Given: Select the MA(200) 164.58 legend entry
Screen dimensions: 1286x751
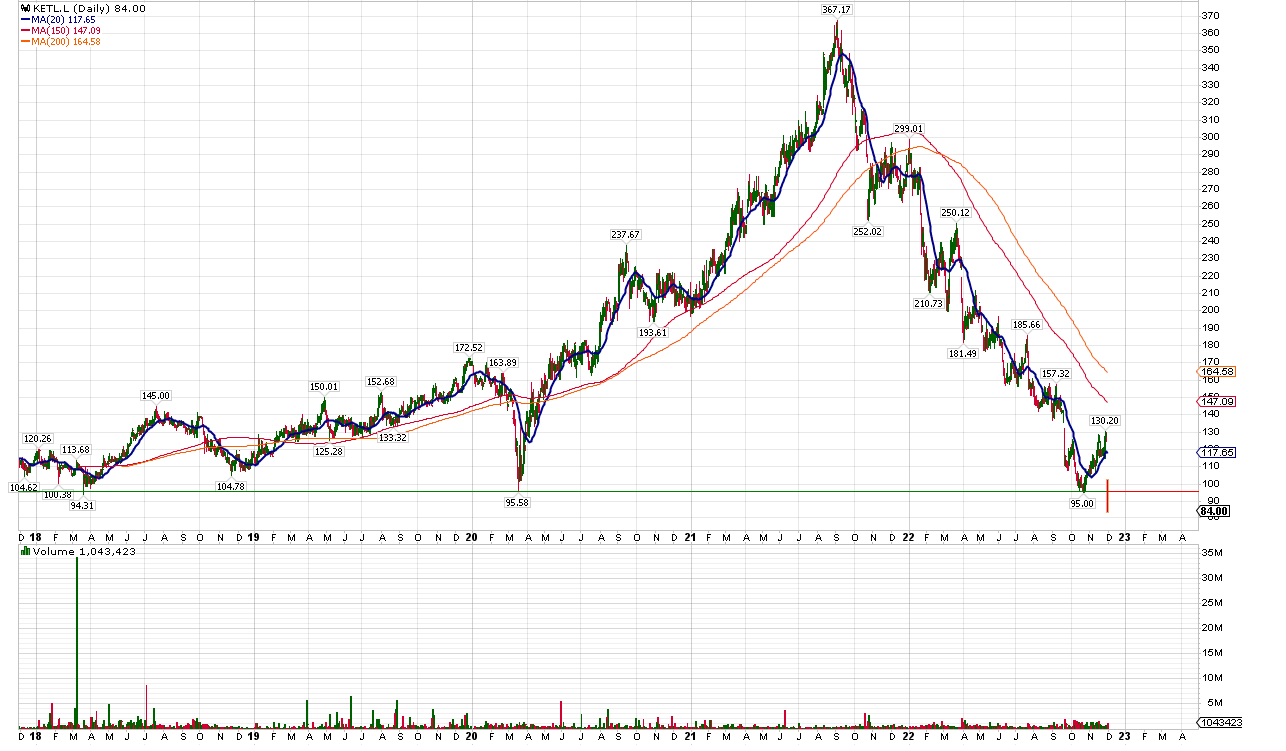Looking at the screenshot, I should point(60,42).
